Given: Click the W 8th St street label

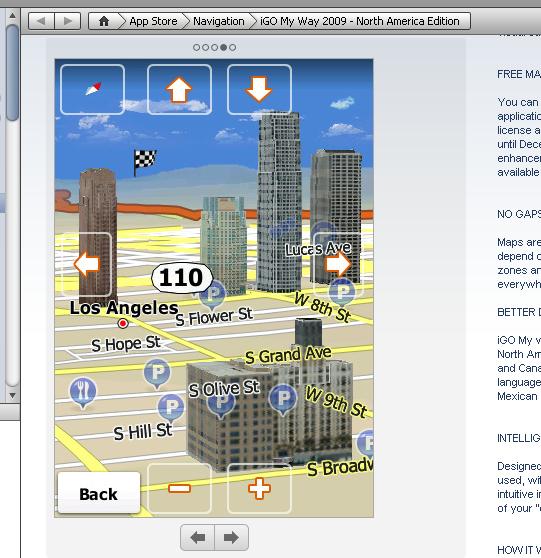Looking at the screenshot, I should point(323,307).
